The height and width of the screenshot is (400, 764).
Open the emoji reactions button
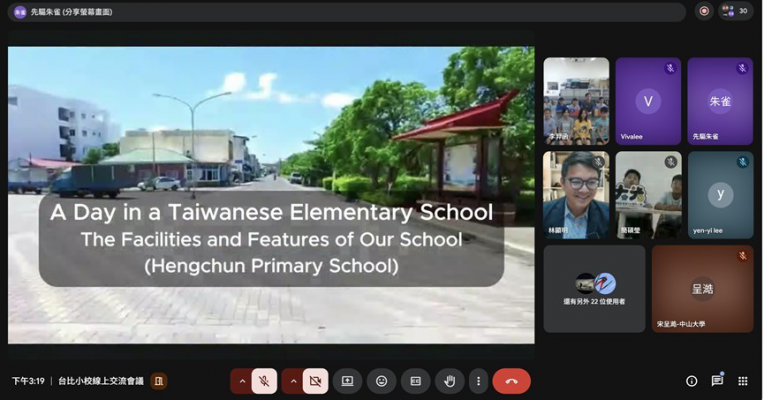[x=382, y=381]
